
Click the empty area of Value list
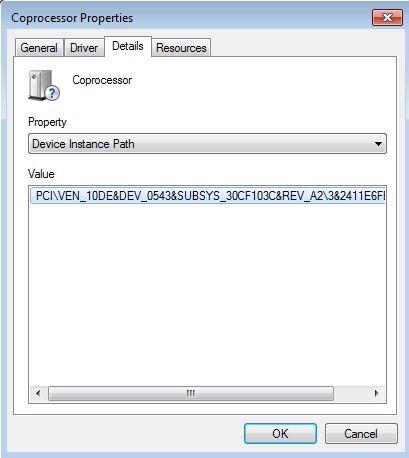click(207, 293)
